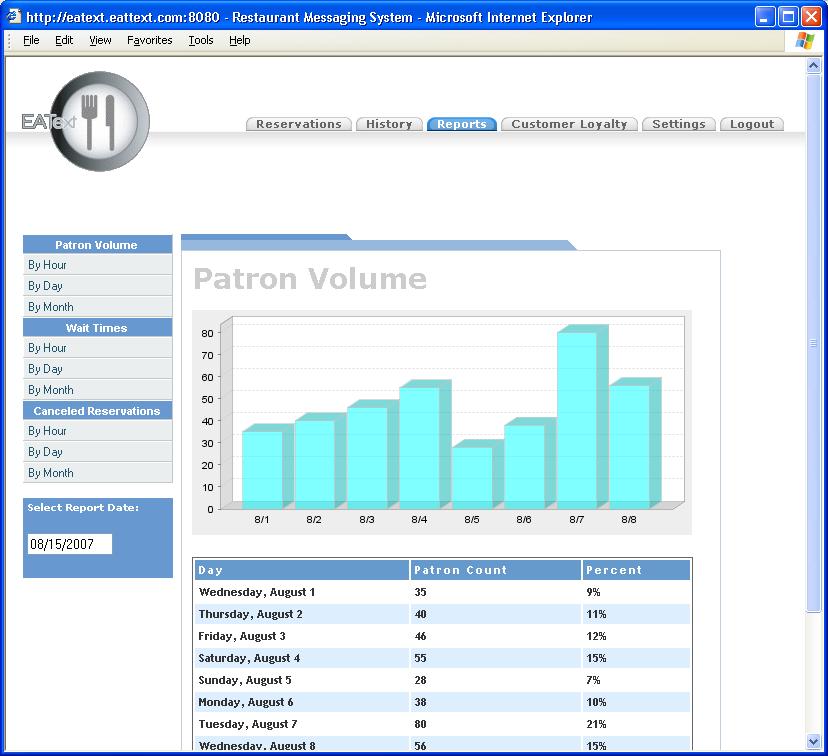Click the report date input field

click(70, 544)
